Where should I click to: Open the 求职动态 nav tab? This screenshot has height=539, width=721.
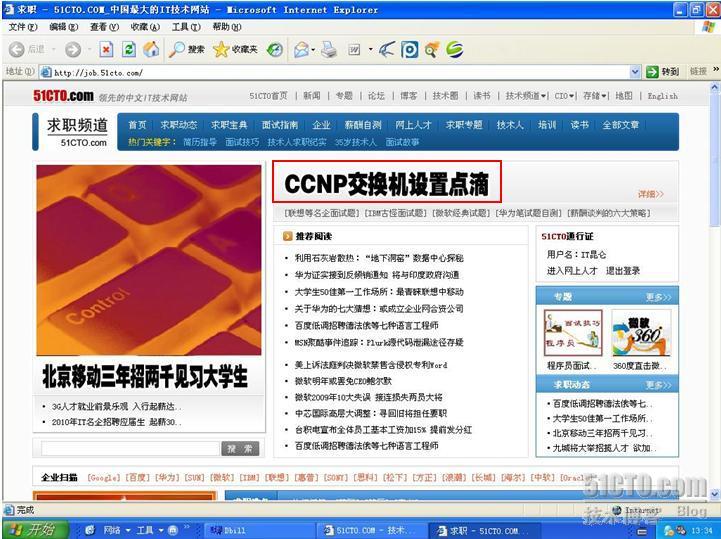point(178,125)
